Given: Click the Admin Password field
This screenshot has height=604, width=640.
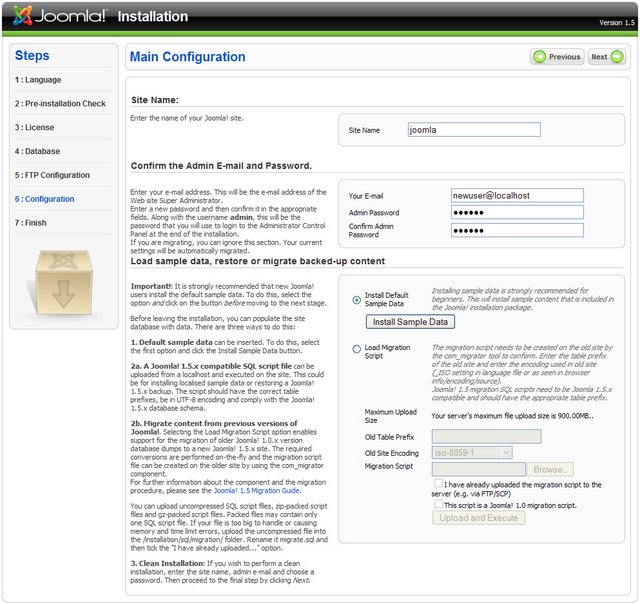Looking at the screenshot, I should [517, 212].
